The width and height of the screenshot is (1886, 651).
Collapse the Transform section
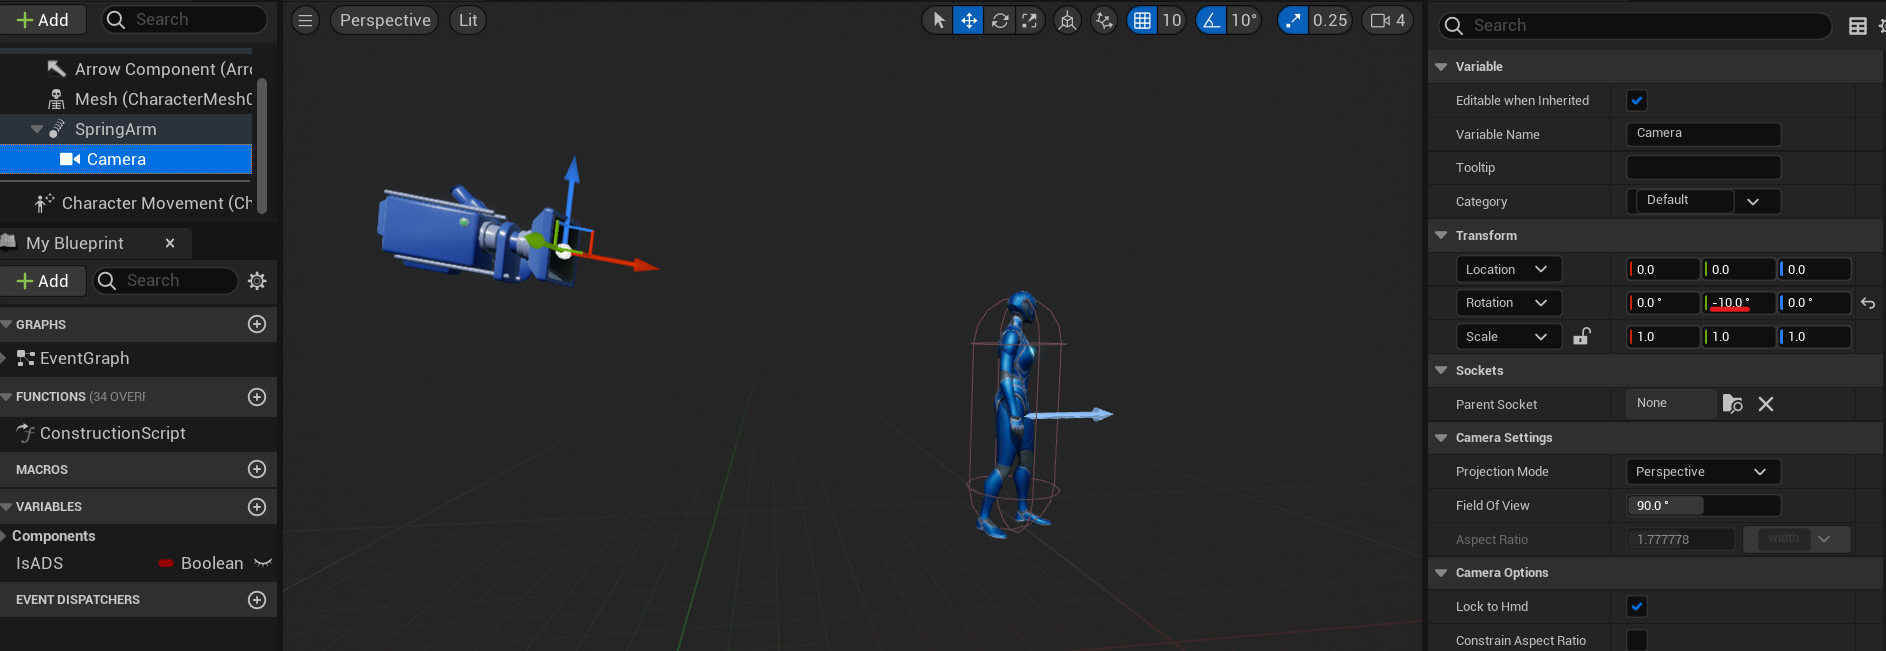[x=1441, y=235]
